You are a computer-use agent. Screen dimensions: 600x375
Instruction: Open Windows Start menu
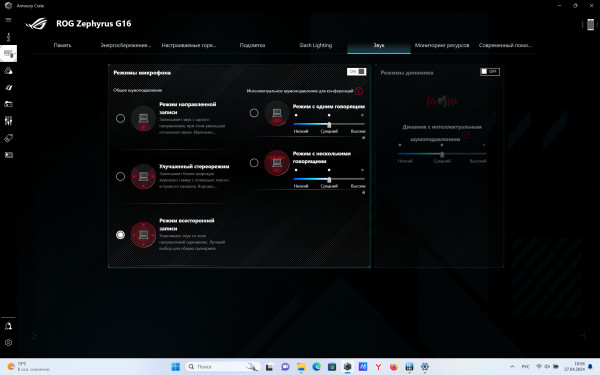176,367
